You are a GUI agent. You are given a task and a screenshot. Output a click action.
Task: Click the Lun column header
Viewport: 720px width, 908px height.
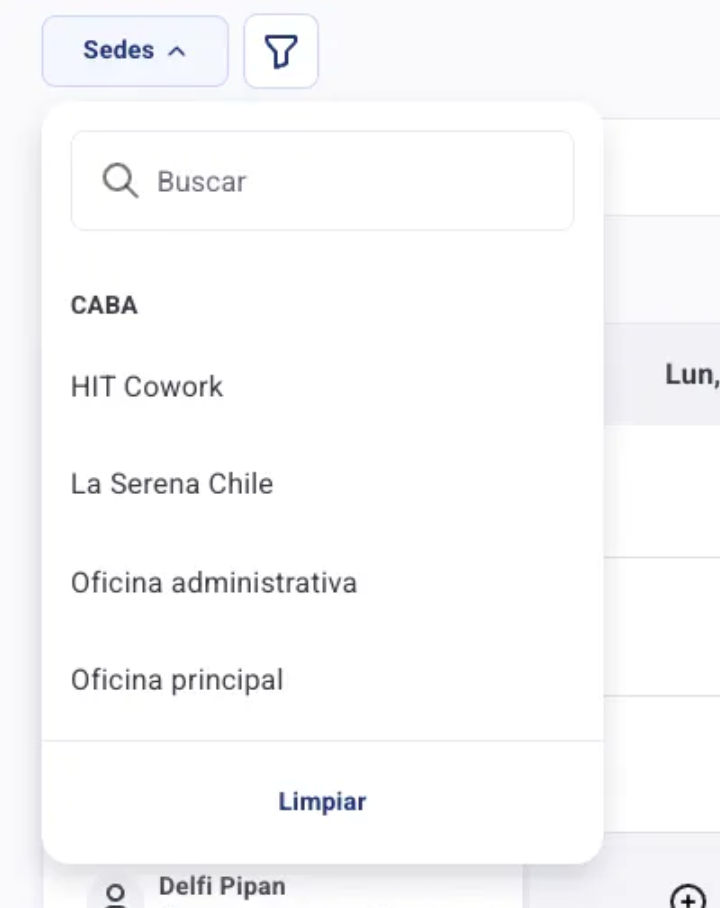(x=691, y=375)
